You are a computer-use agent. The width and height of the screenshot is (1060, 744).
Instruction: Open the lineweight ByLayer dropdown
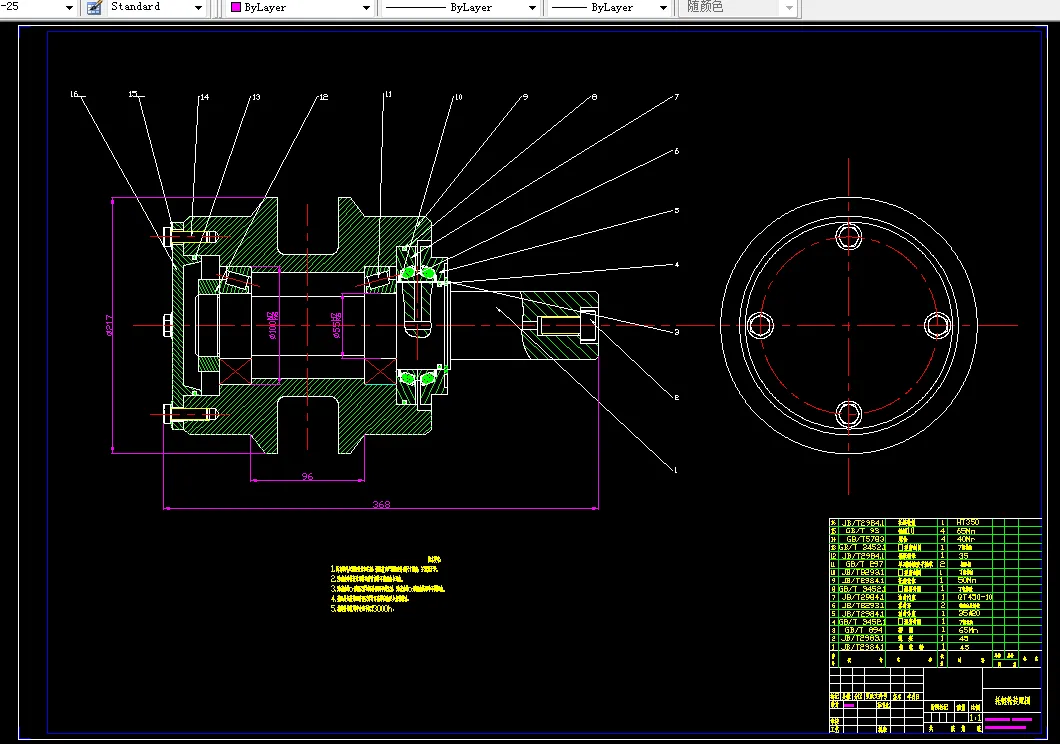coord(662,8)
